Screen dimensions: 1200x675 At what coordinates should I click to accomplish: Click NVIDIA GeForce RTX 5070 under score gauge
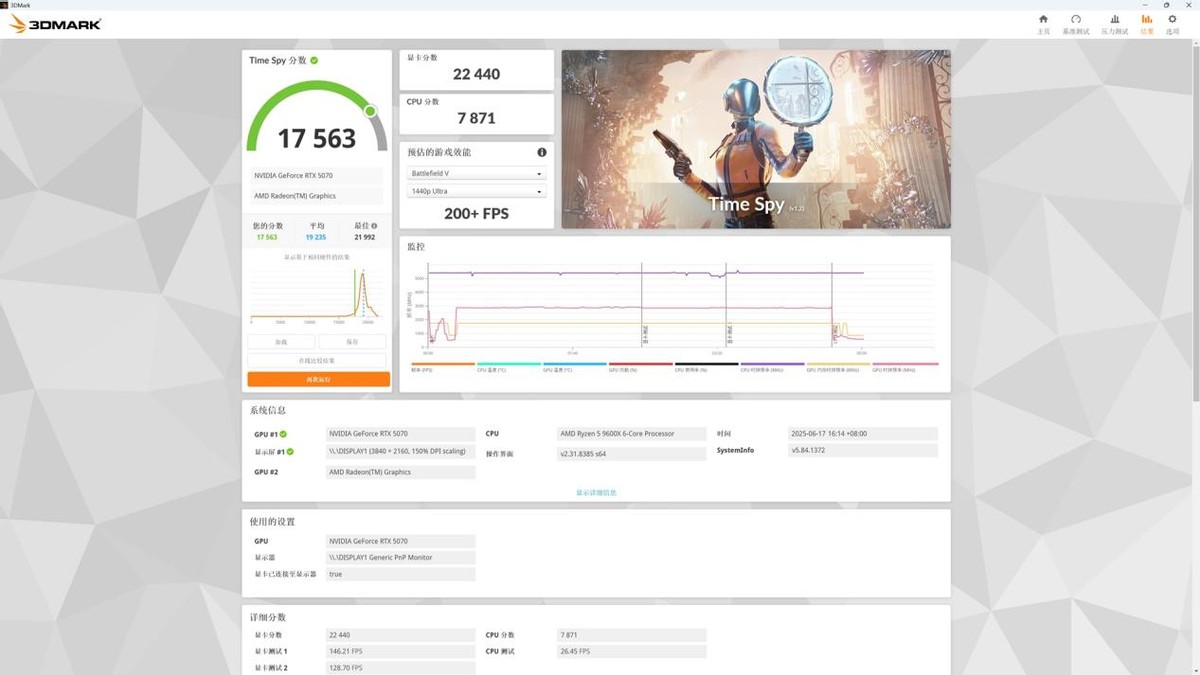click(x=315, y=176)
